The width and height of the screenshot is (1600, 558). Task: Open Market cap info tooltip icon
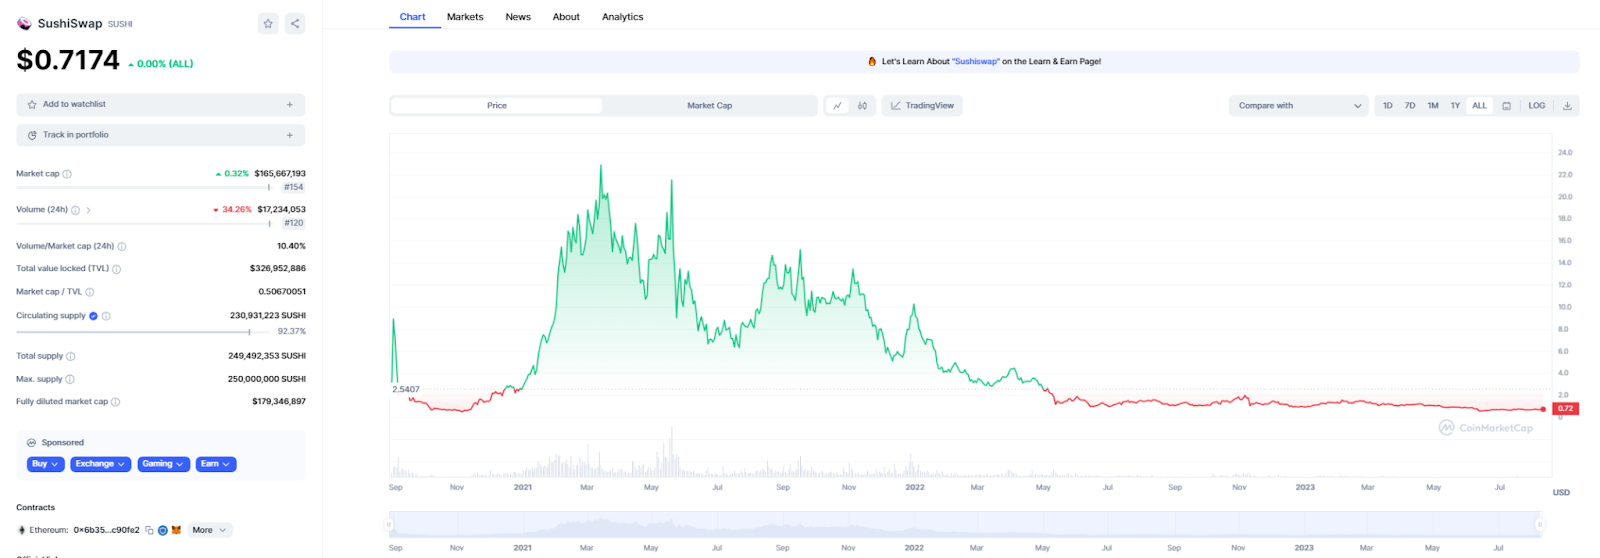point(67,174)
